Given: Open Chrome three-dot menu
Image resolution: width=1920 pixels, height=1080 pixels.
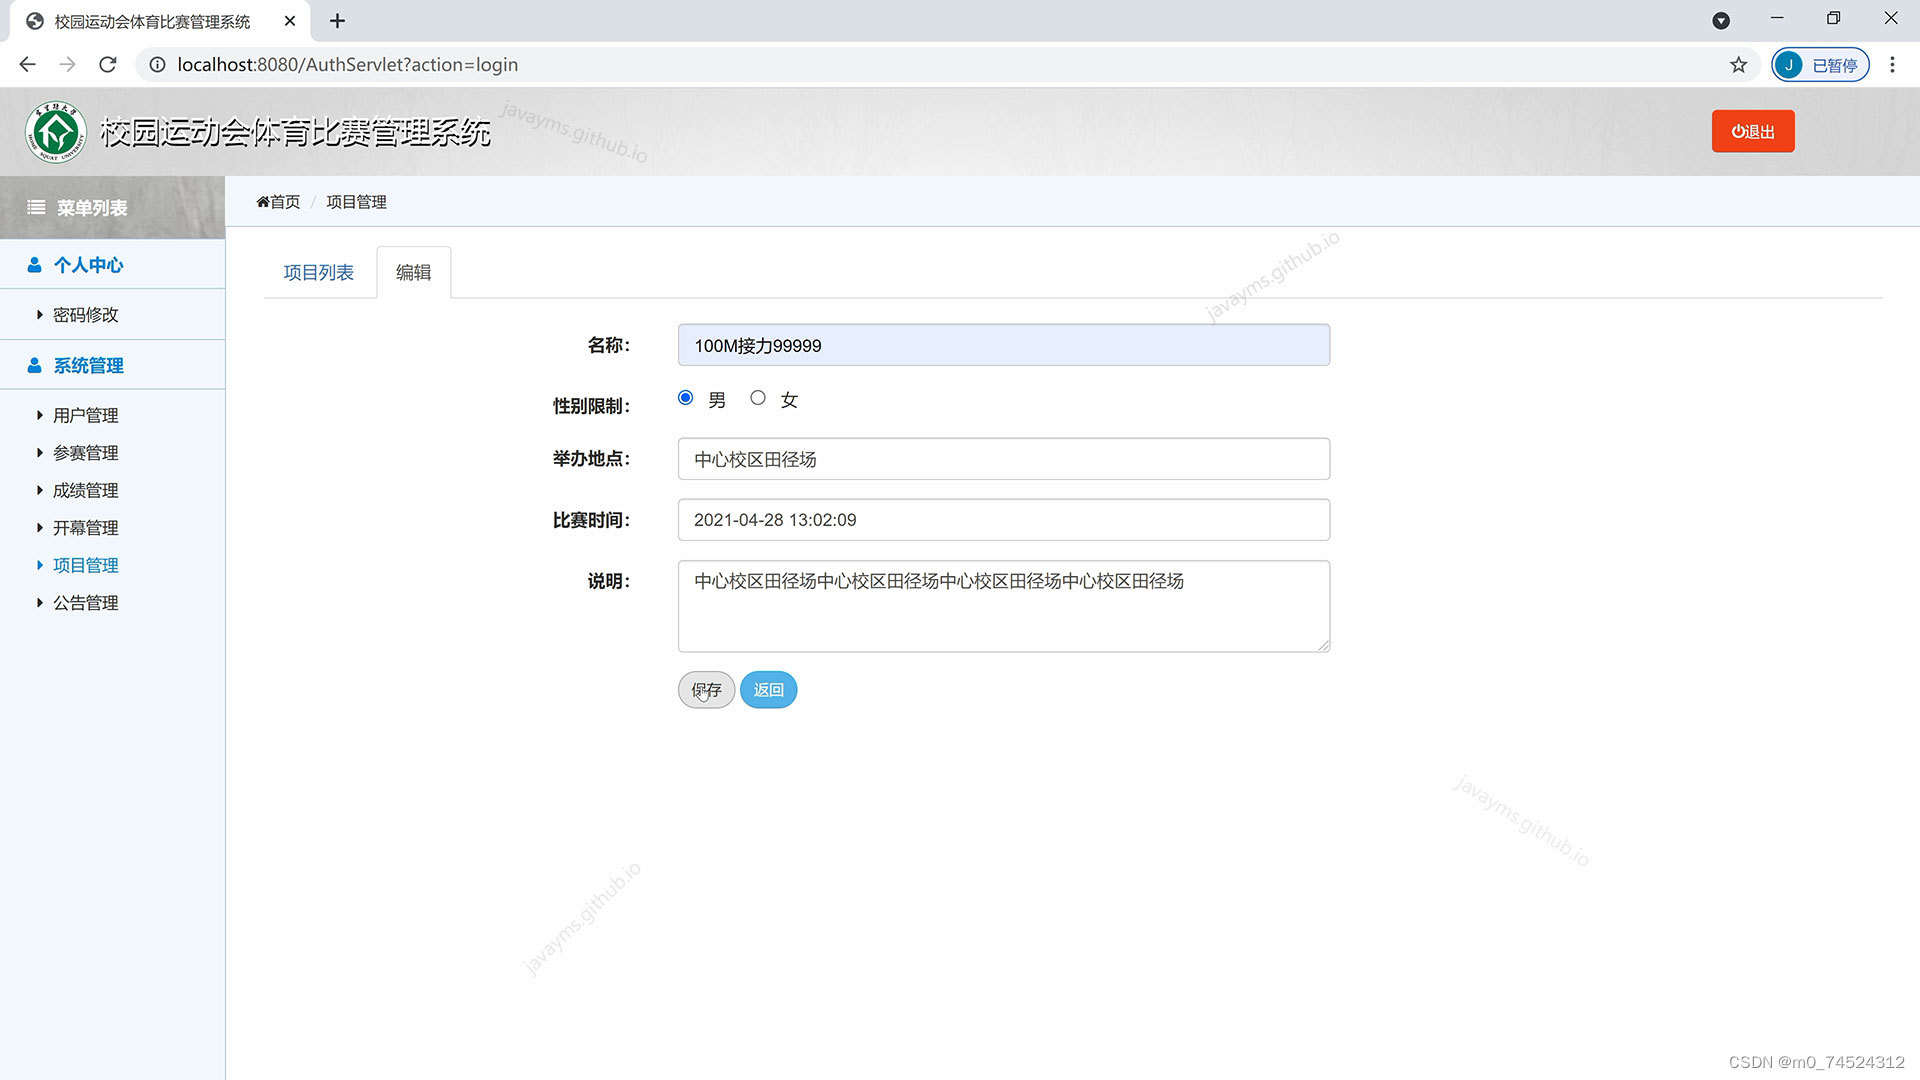Looking at the screenshot, I should click(1892, 65).
